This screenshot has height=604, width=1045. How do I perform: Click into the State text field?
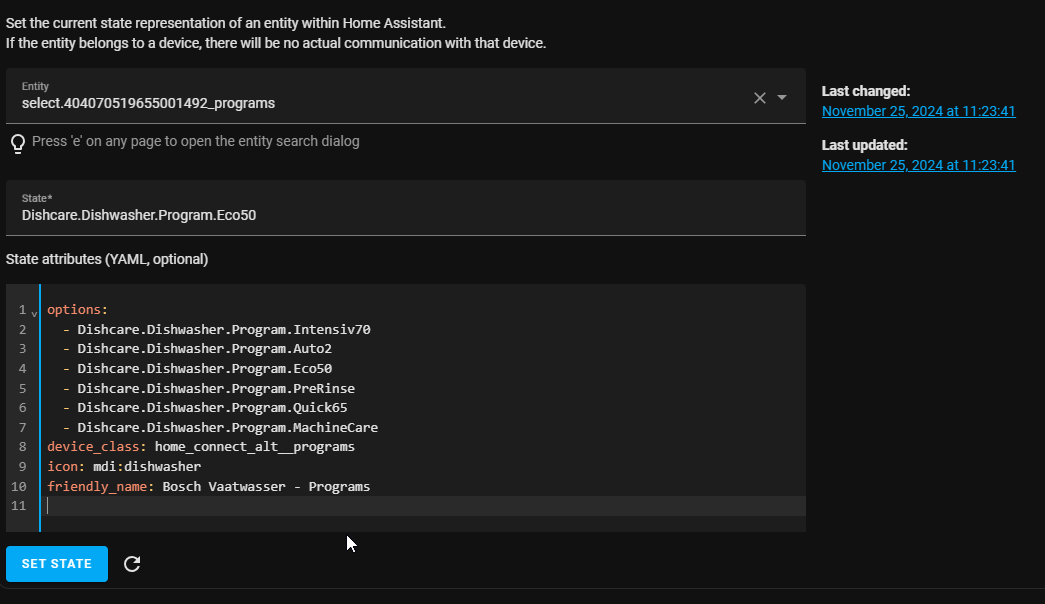coord(400,214)
